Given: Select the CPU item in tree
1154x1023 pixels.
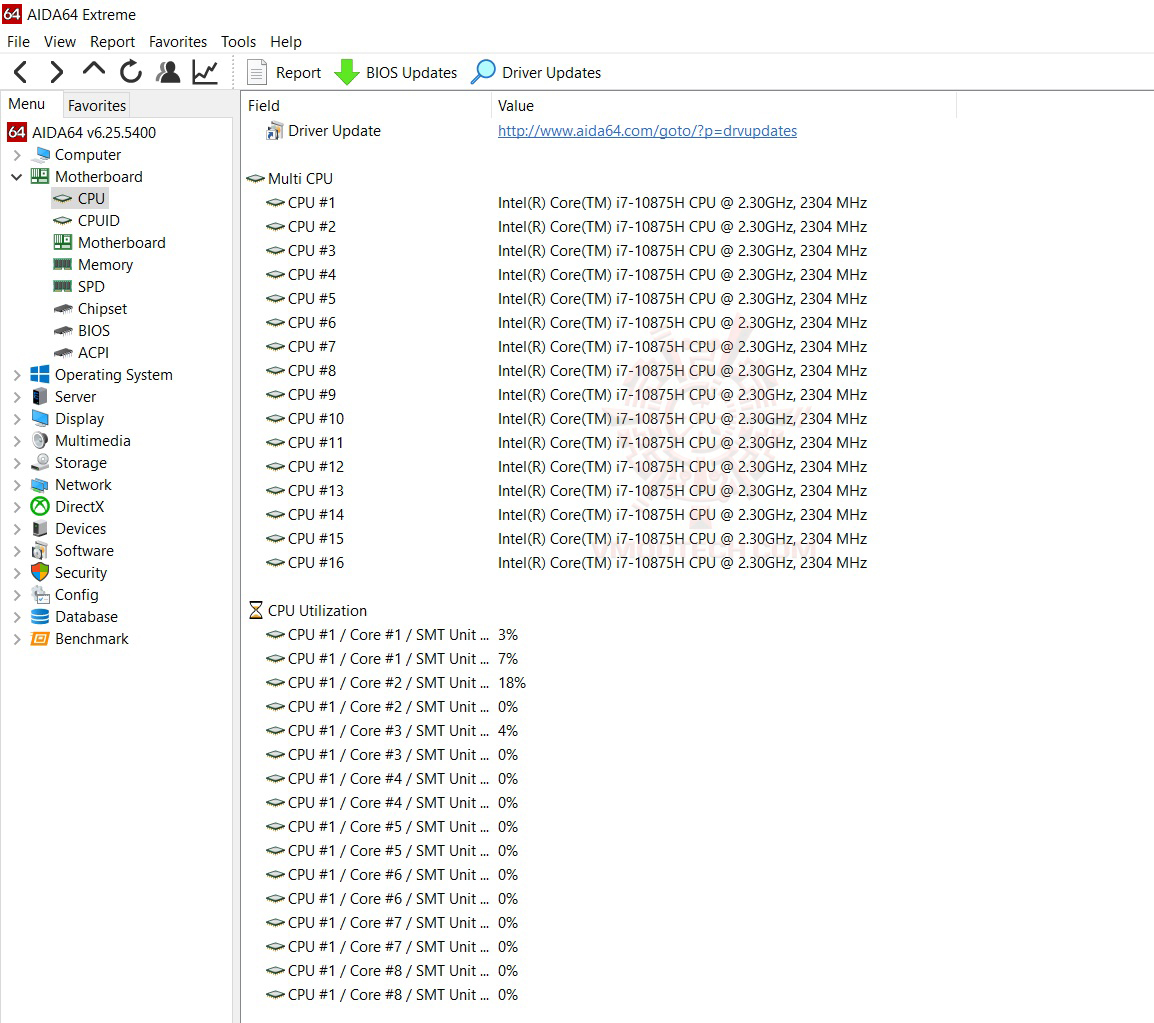Looking at the screenshot, I should pyautogui.click(x=81, y=199).
